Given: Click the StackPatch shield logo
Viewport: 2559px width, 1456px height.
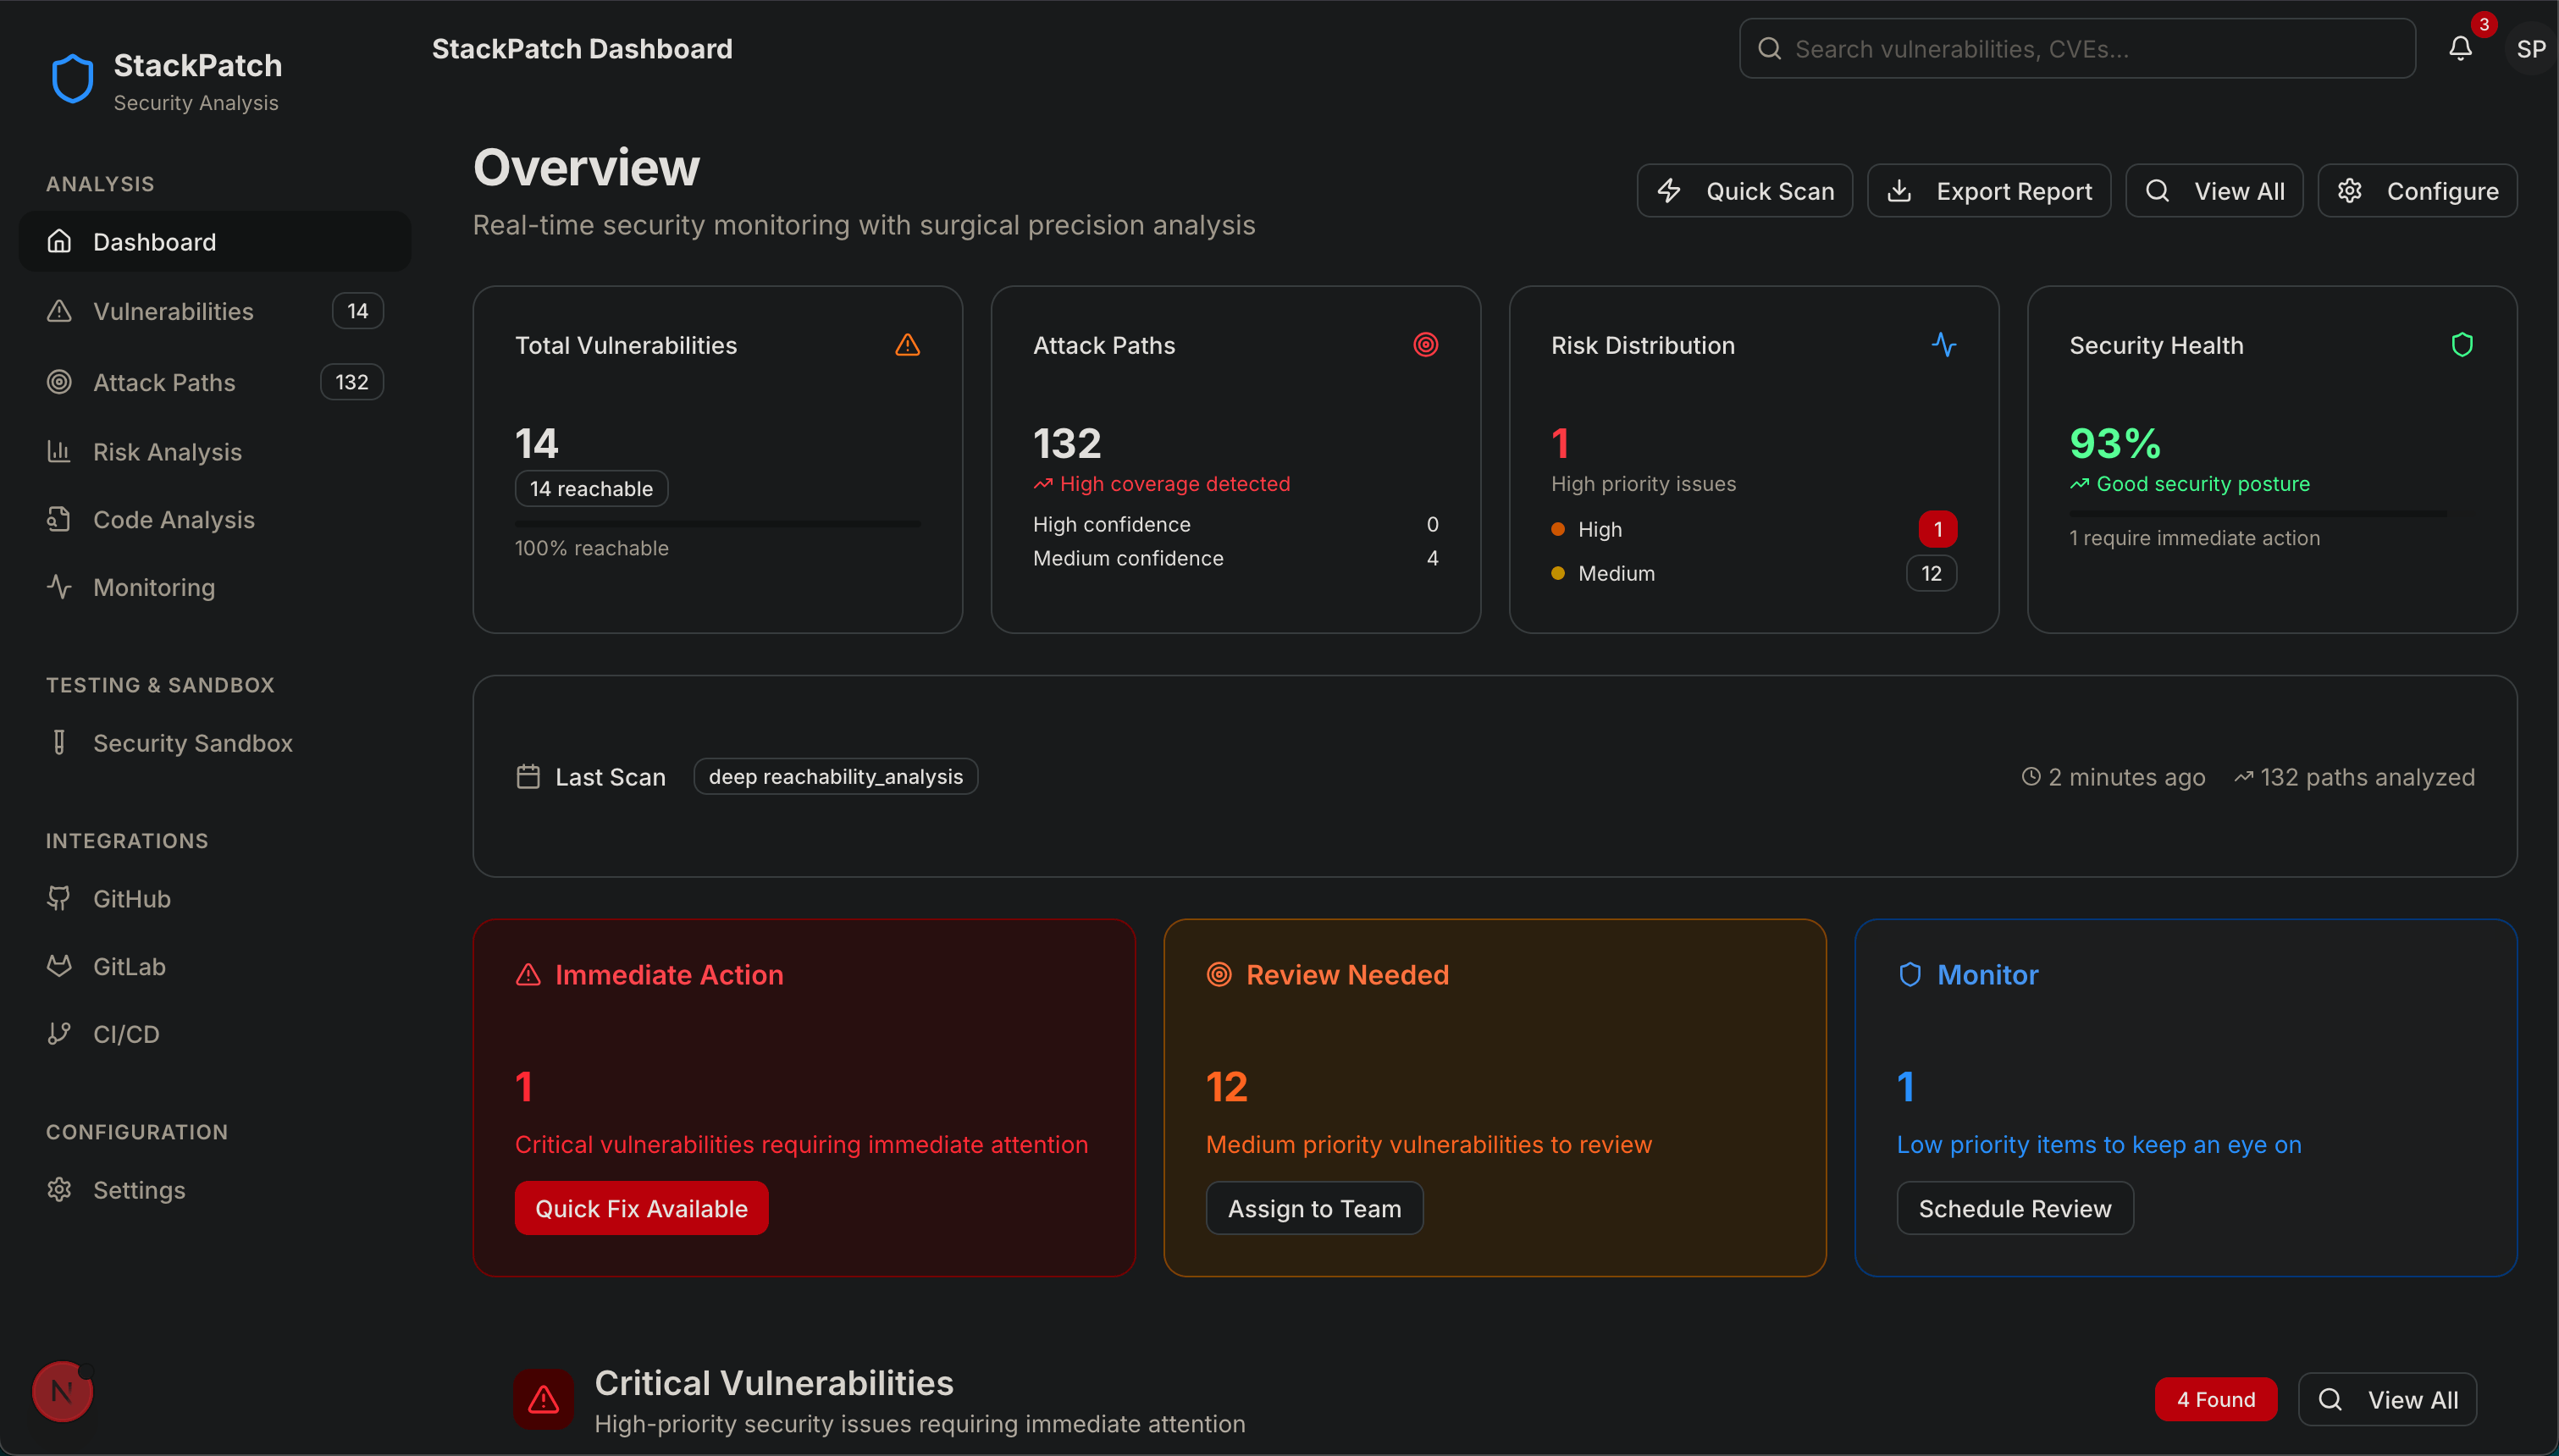Looking at the screenshot, I should pos(73,79).
